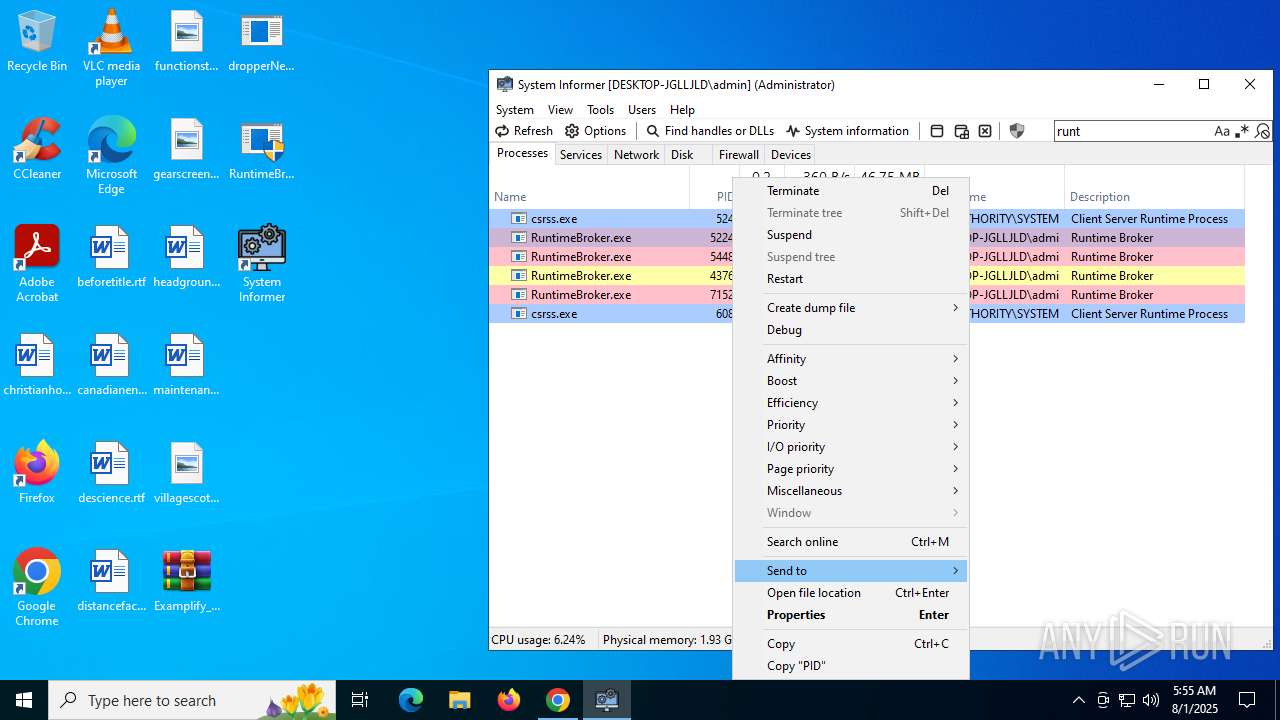Expand Create dump file submenu
The width and height of the screenshot is (1280, 720).
coord(851,308)
